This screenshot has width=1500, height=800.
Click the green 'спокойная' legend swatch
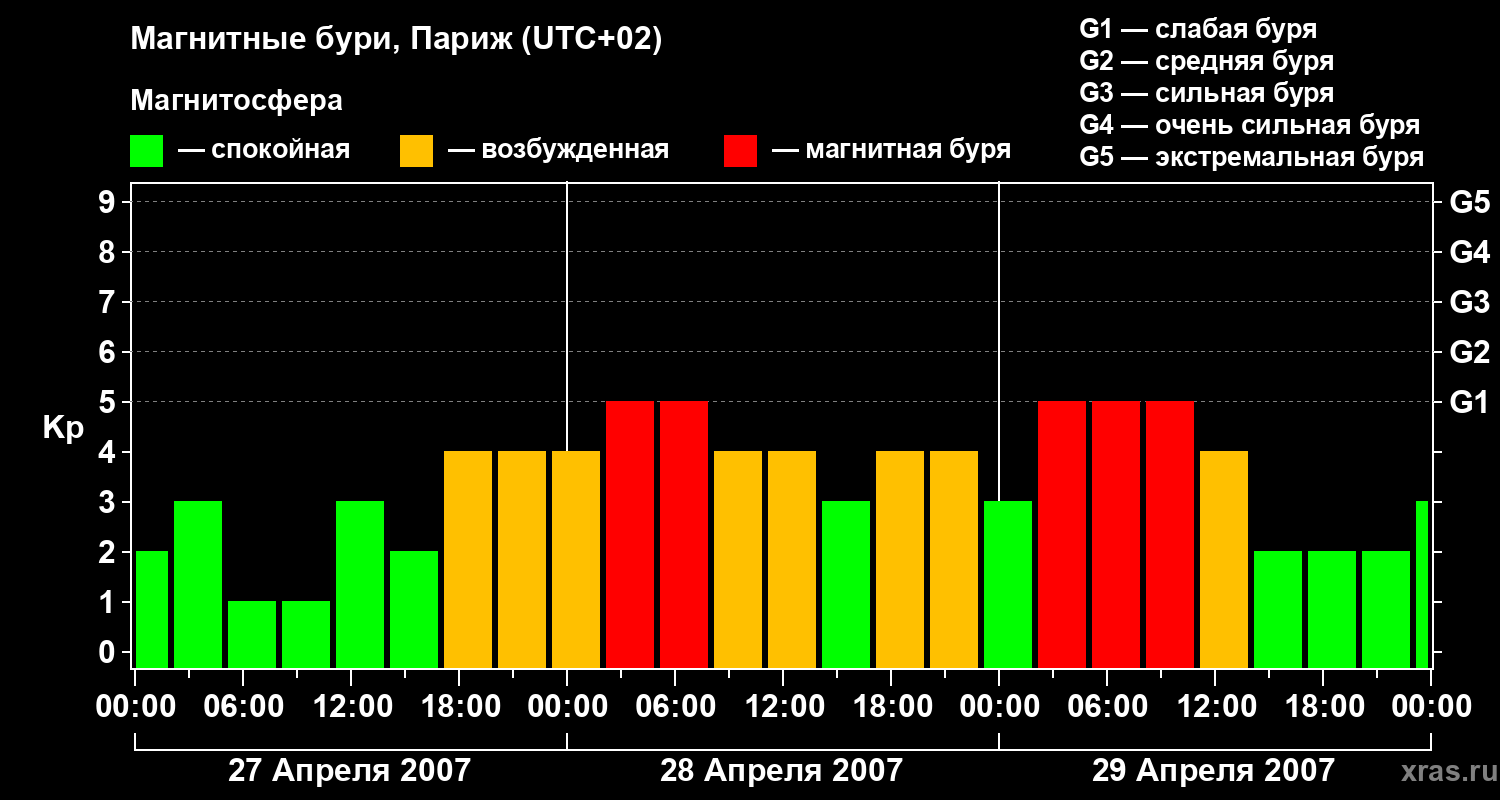pyautogui.click(x=146, y=151)
